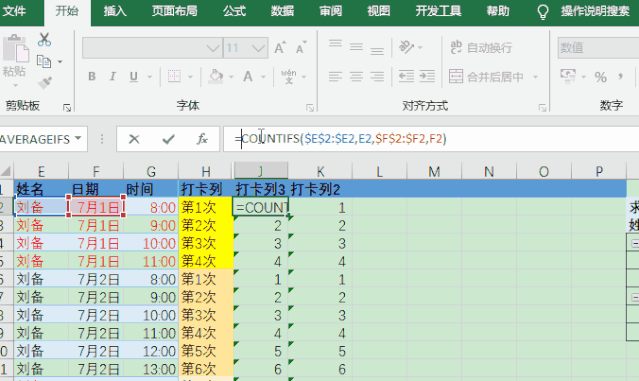
Task: Expand the AVERAGEIFS name box dropdown
Action: tap(78, 139)
